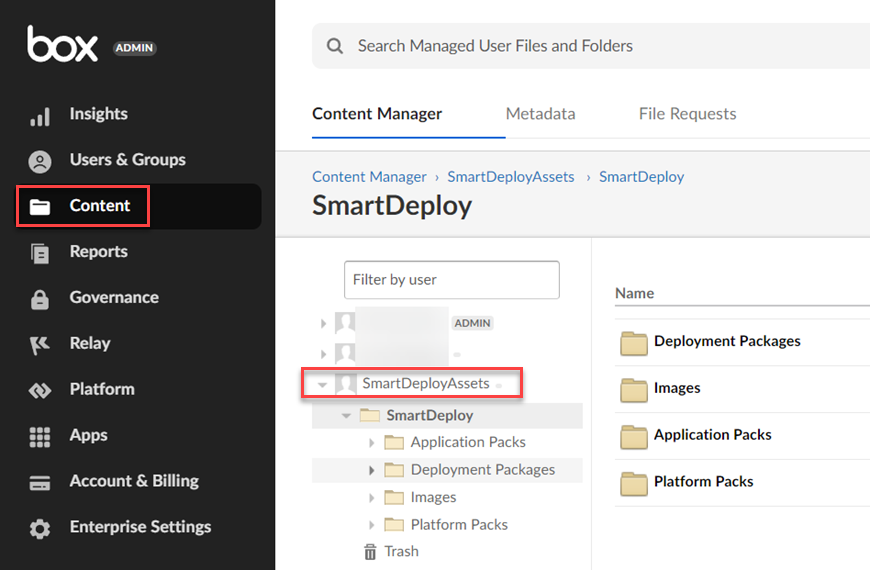This screenshot has width=870, height=570.
Task: Click the Platform Packs folder icon in tree
Action: click(x=394, y=524)
